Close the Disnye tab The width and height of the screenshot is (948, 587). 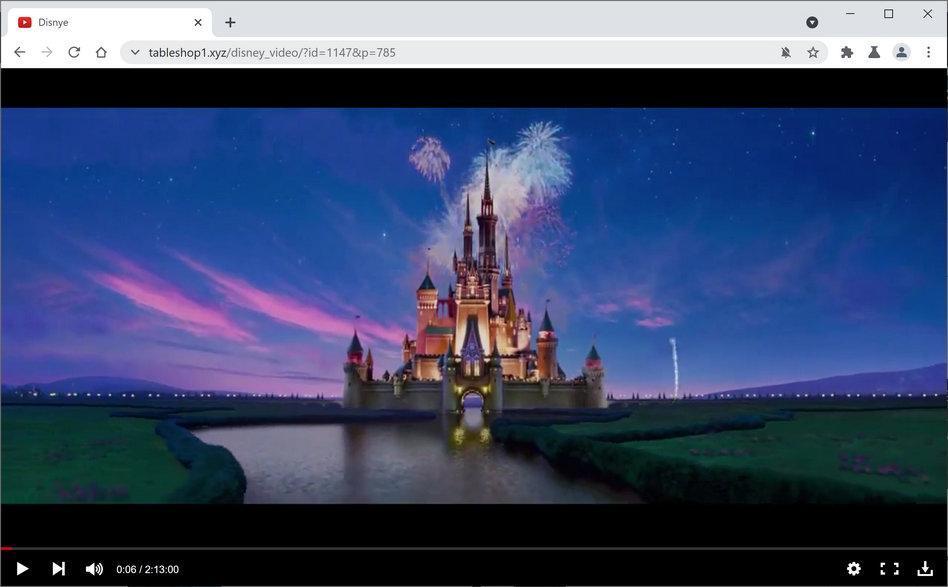pyautogui.click(x=198, y=22)
